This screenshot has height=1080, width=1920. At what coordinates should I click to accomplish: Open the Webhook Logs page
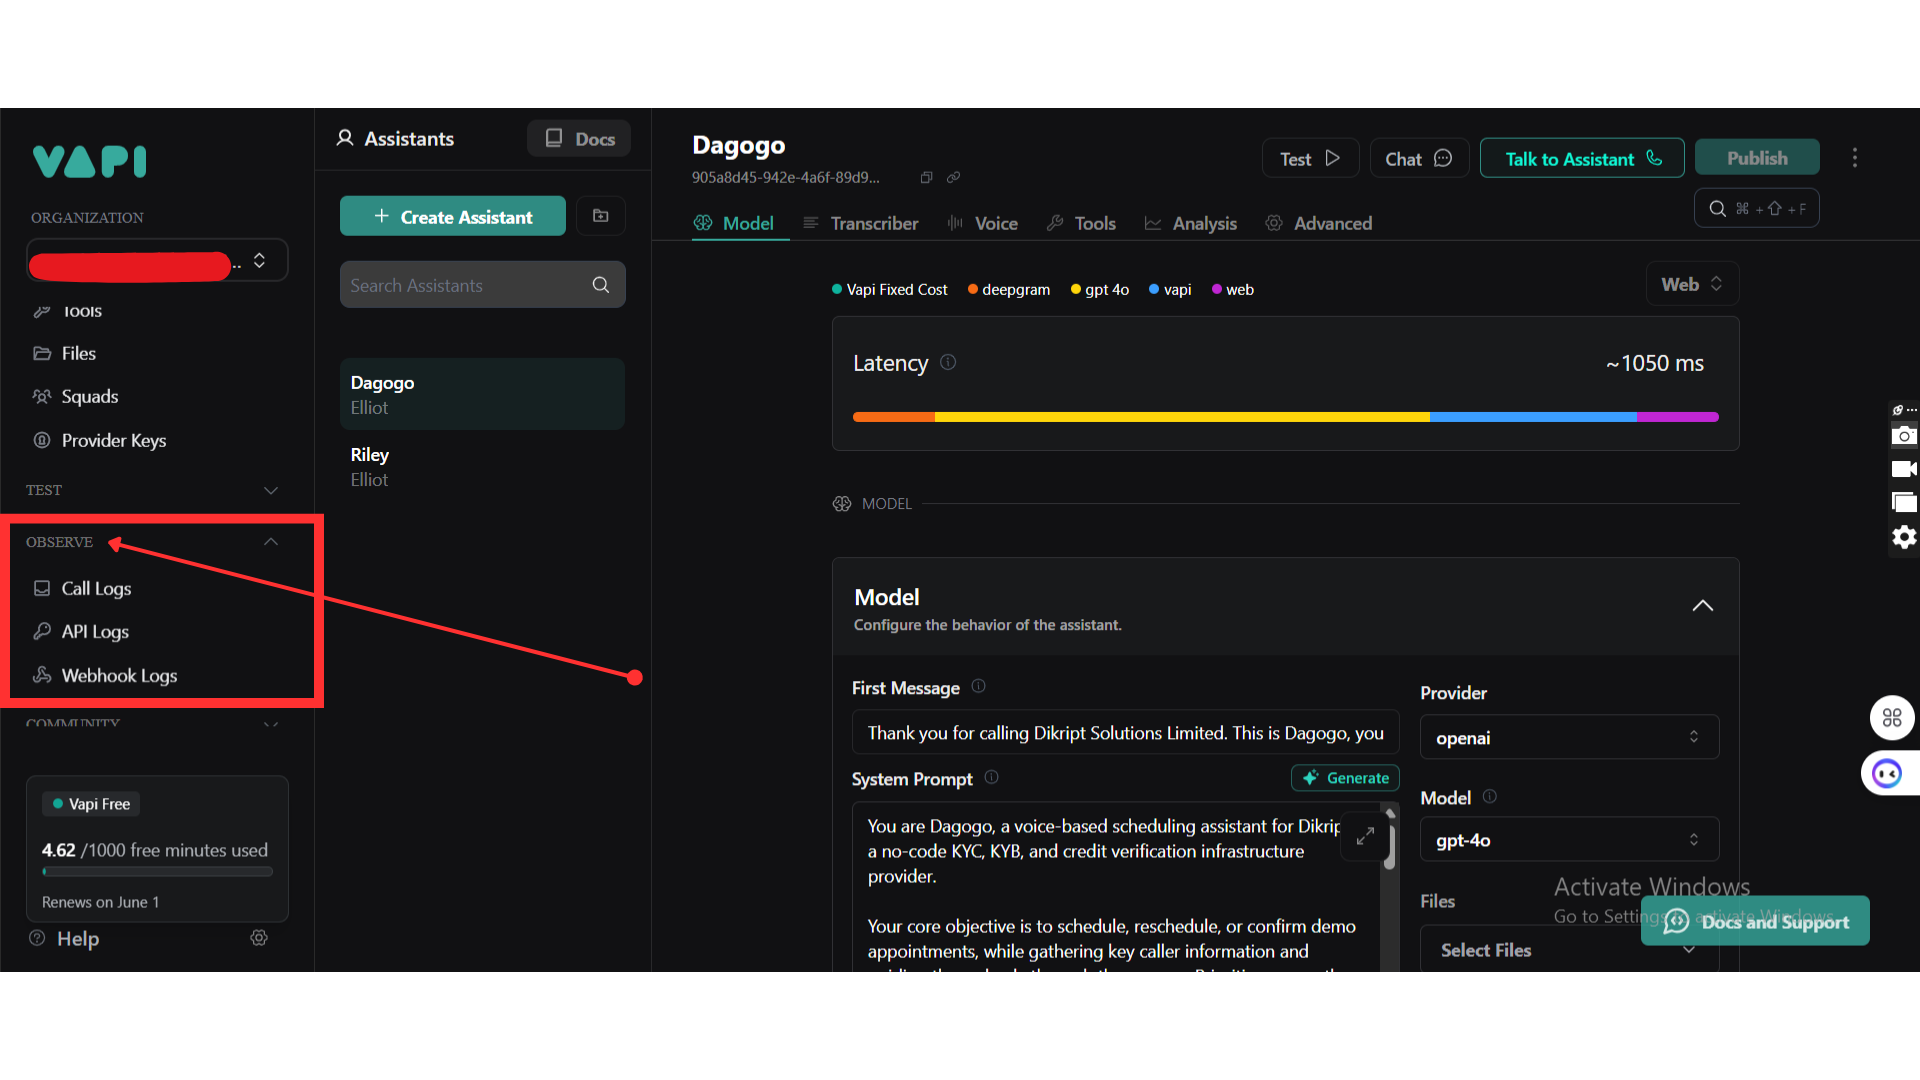coord(119,676)
